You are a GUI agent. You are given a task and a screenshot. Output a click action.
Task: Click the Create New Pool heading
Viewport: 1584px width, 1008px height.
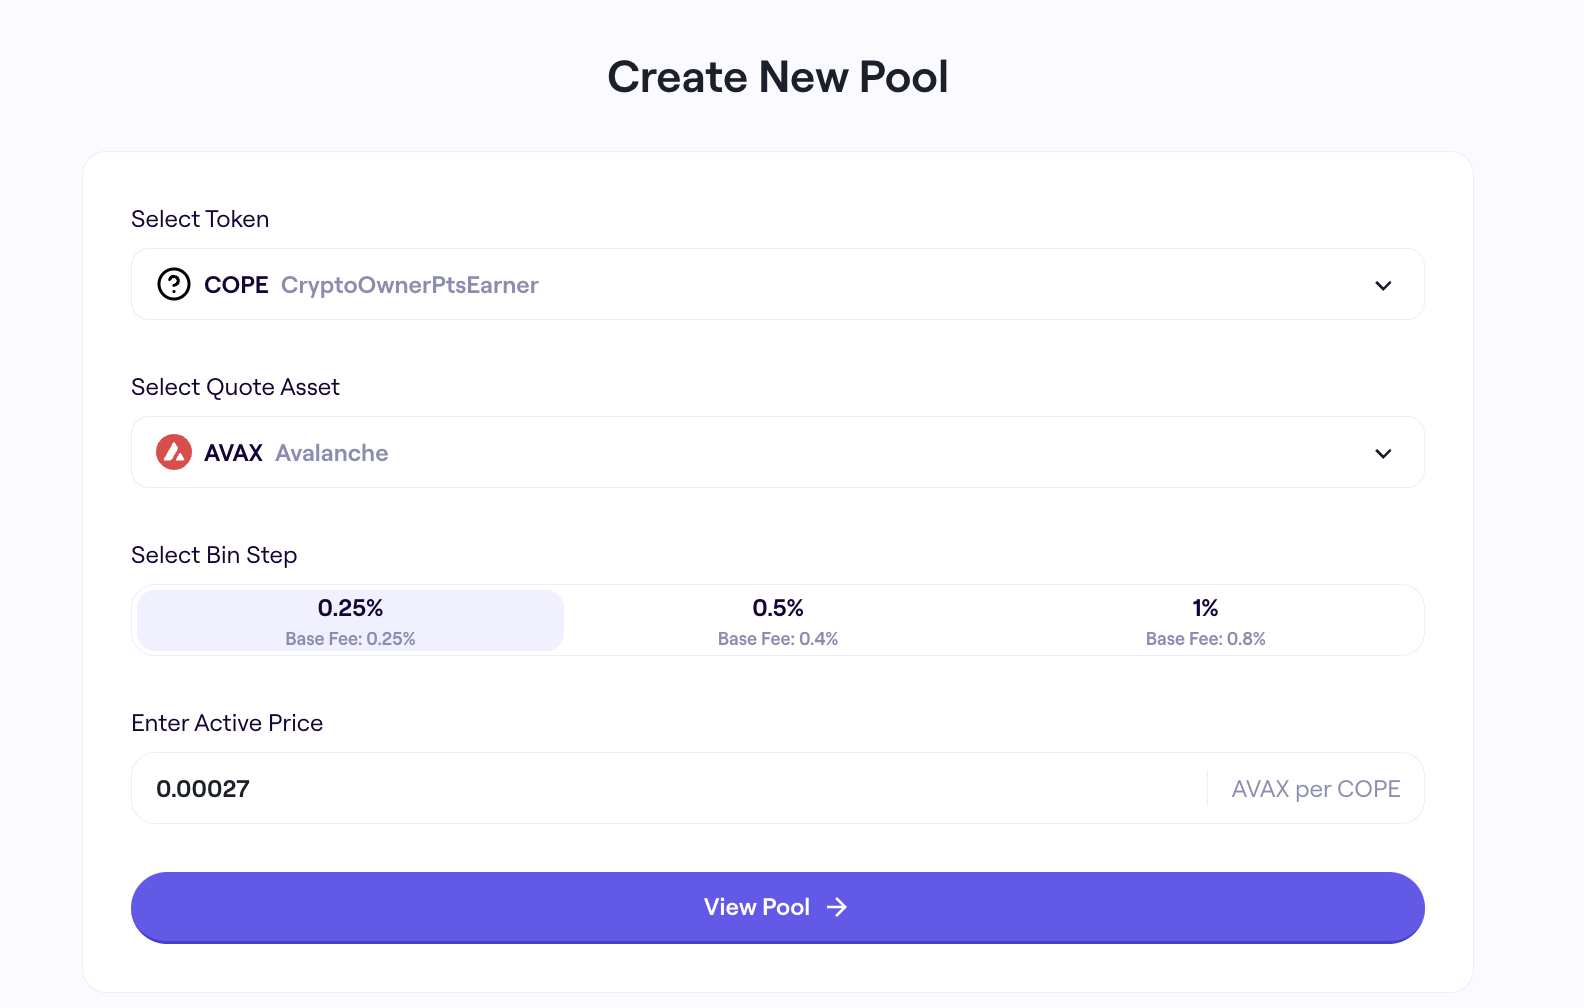[x=778, y=77]
